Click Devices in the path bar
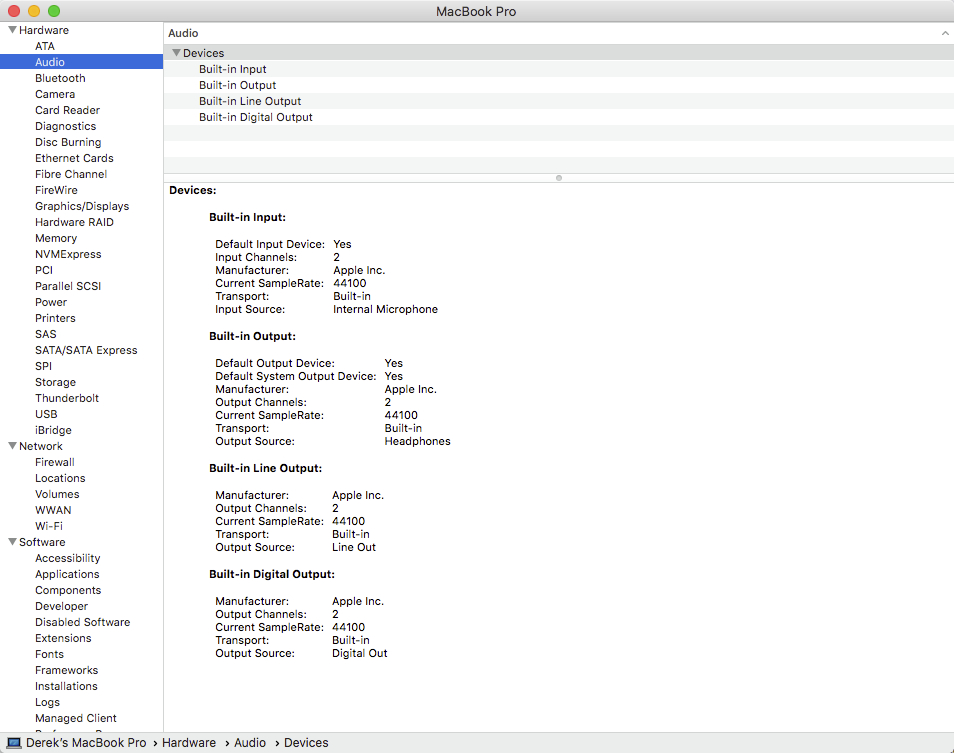The height and width of the screenshot is (753, 954). click(306, 743)
